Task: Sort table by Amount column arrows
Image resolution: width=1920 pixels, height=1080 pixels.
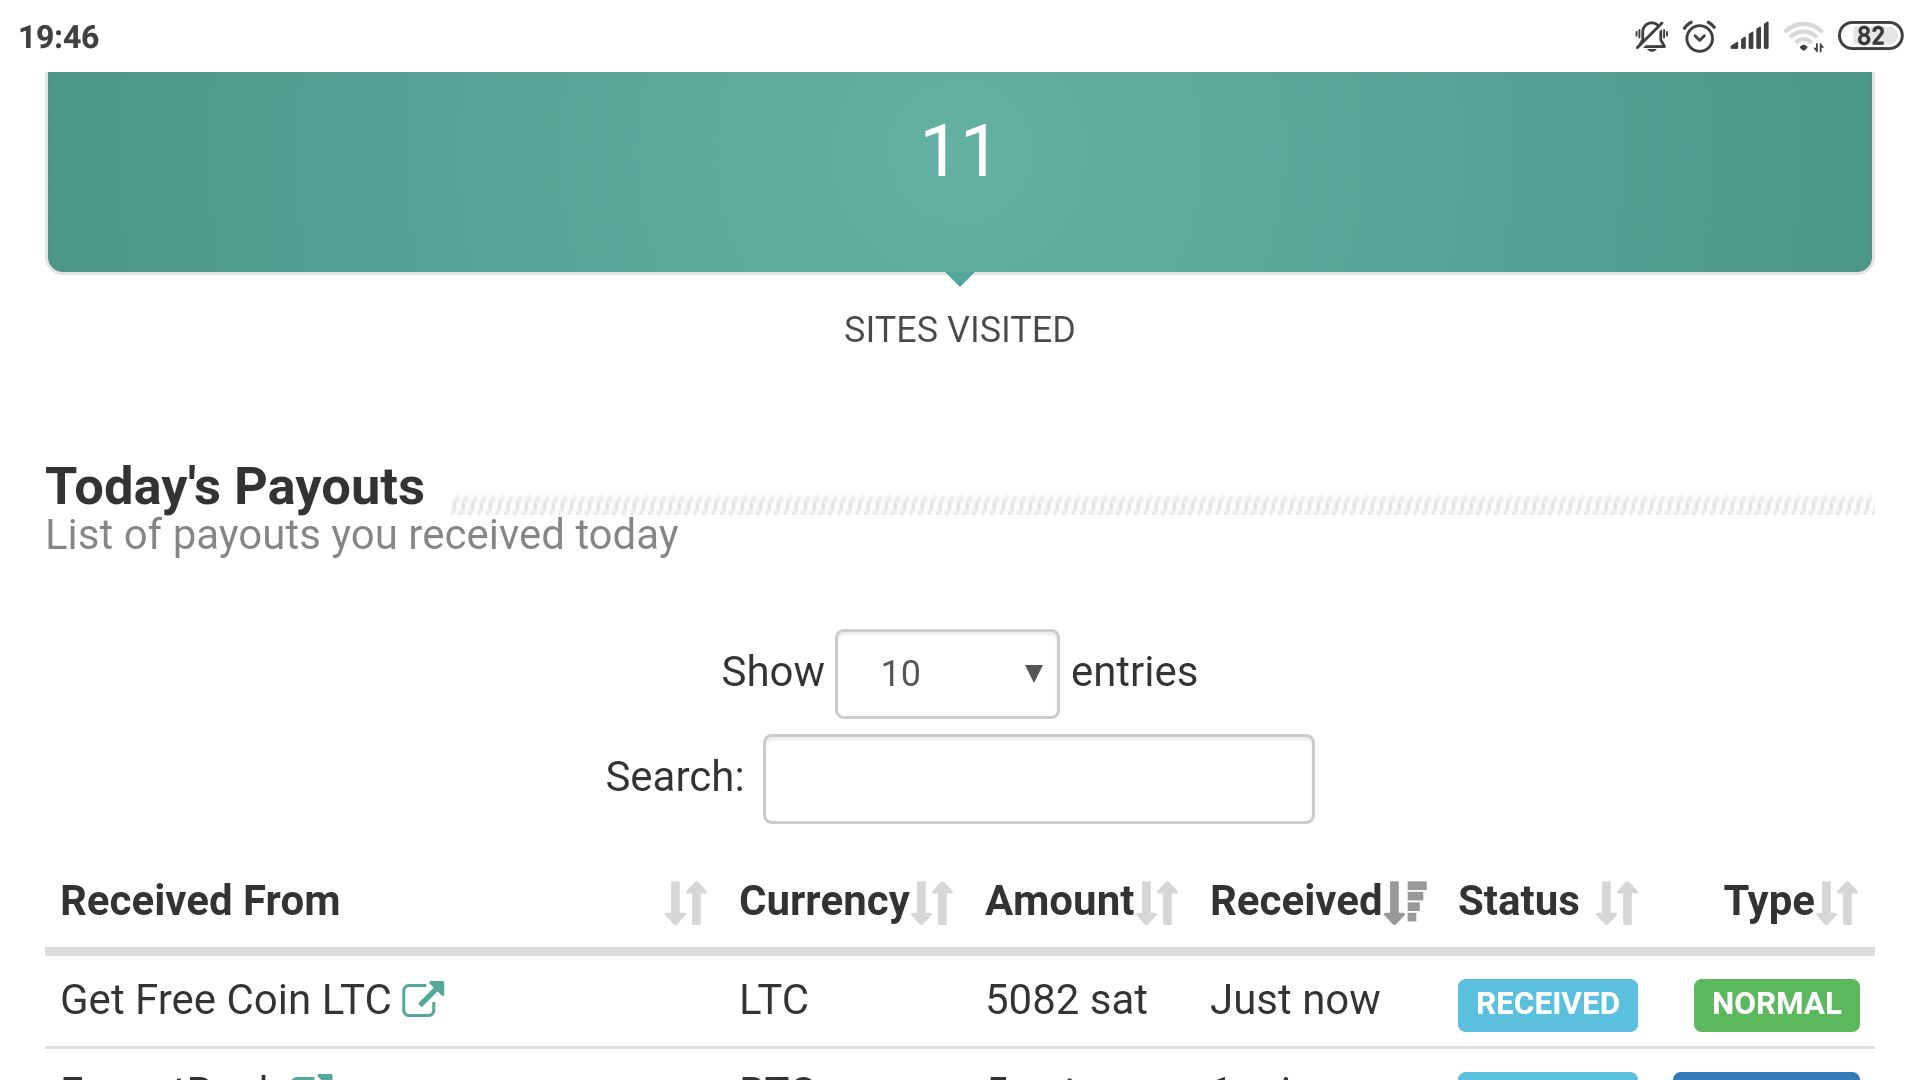Action: 1158,903
